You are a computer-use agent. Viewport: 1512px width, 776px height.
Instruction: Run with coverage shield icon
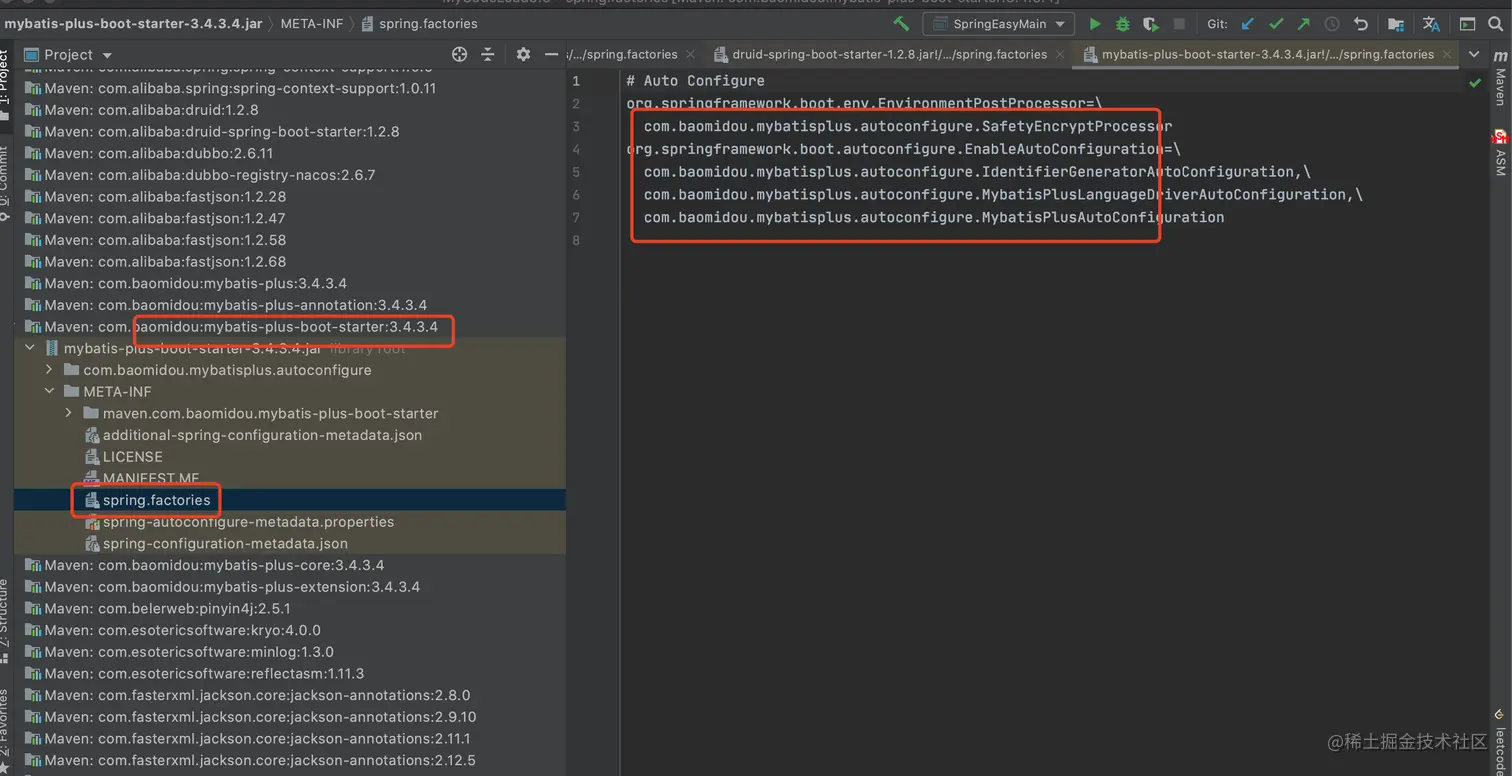tap(1151, 24)
